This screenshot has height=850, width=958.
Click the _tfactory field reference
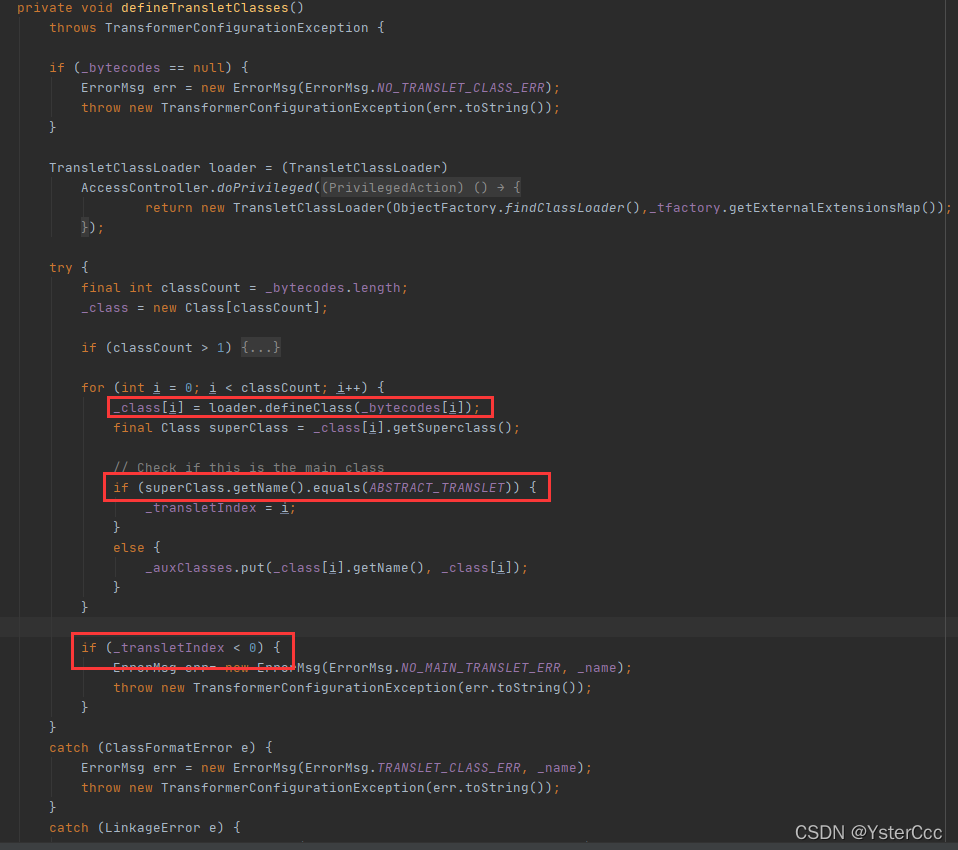click(685, 208)
